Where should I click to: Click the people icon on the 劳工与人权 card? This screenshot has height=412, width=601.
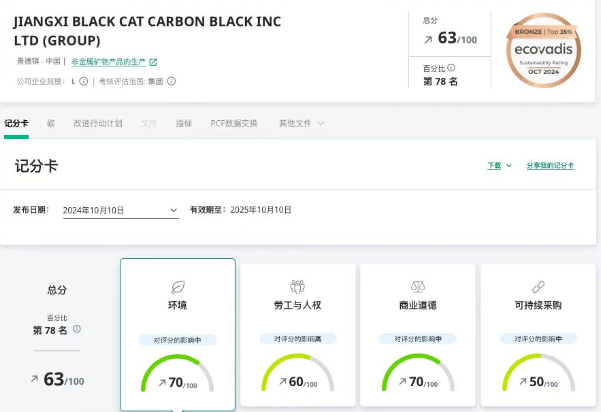[x=297, y=286]
